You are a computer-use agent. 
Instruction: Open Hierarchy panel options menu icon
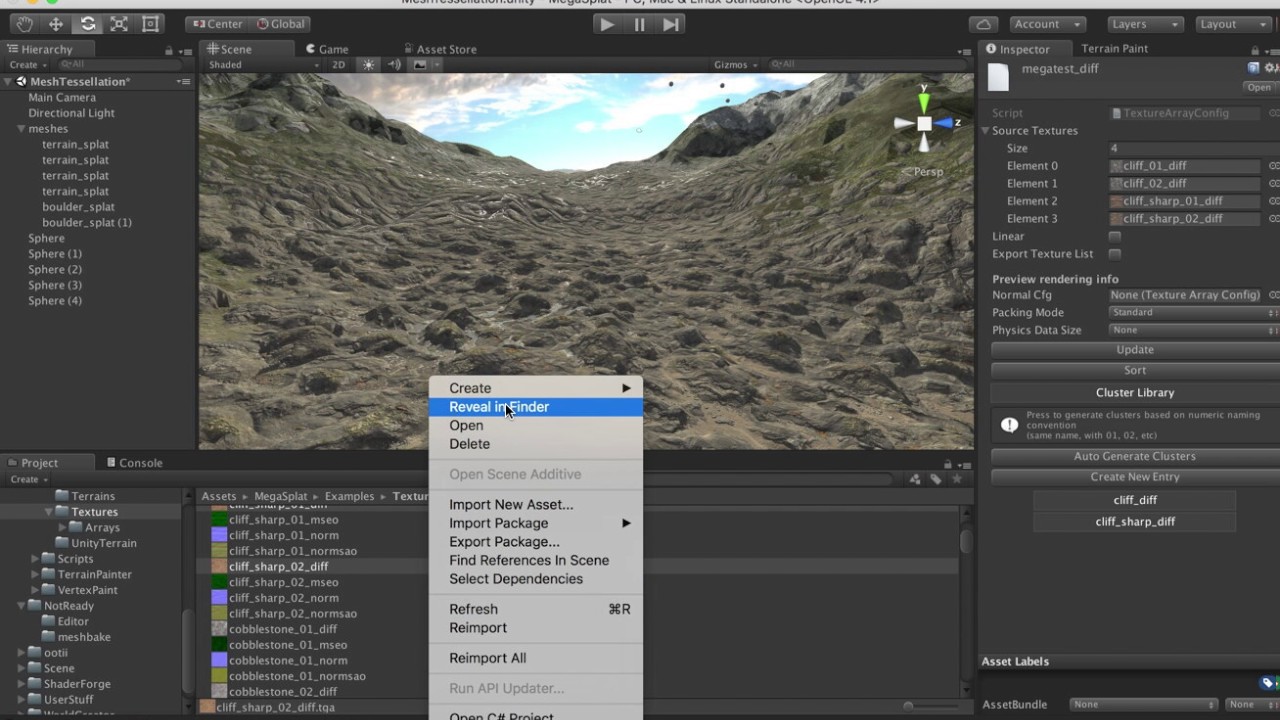184,50
